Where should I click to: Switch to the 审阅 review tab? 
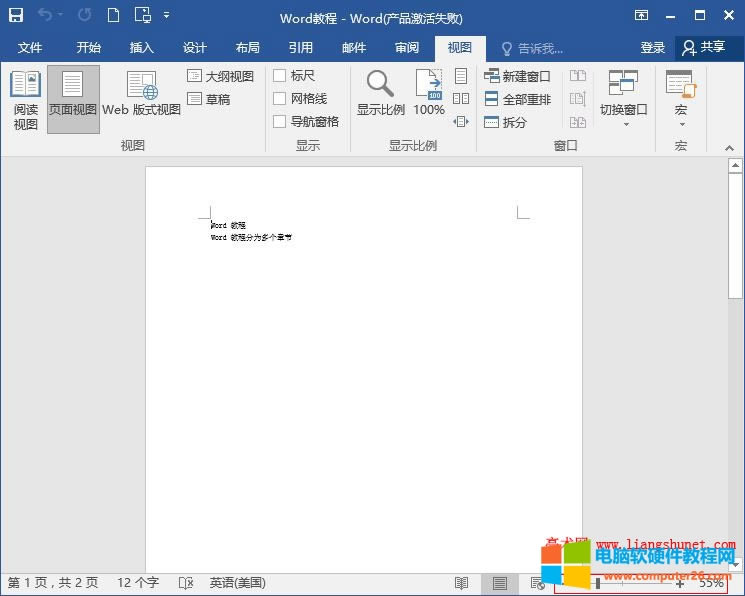tap(407, 48)
